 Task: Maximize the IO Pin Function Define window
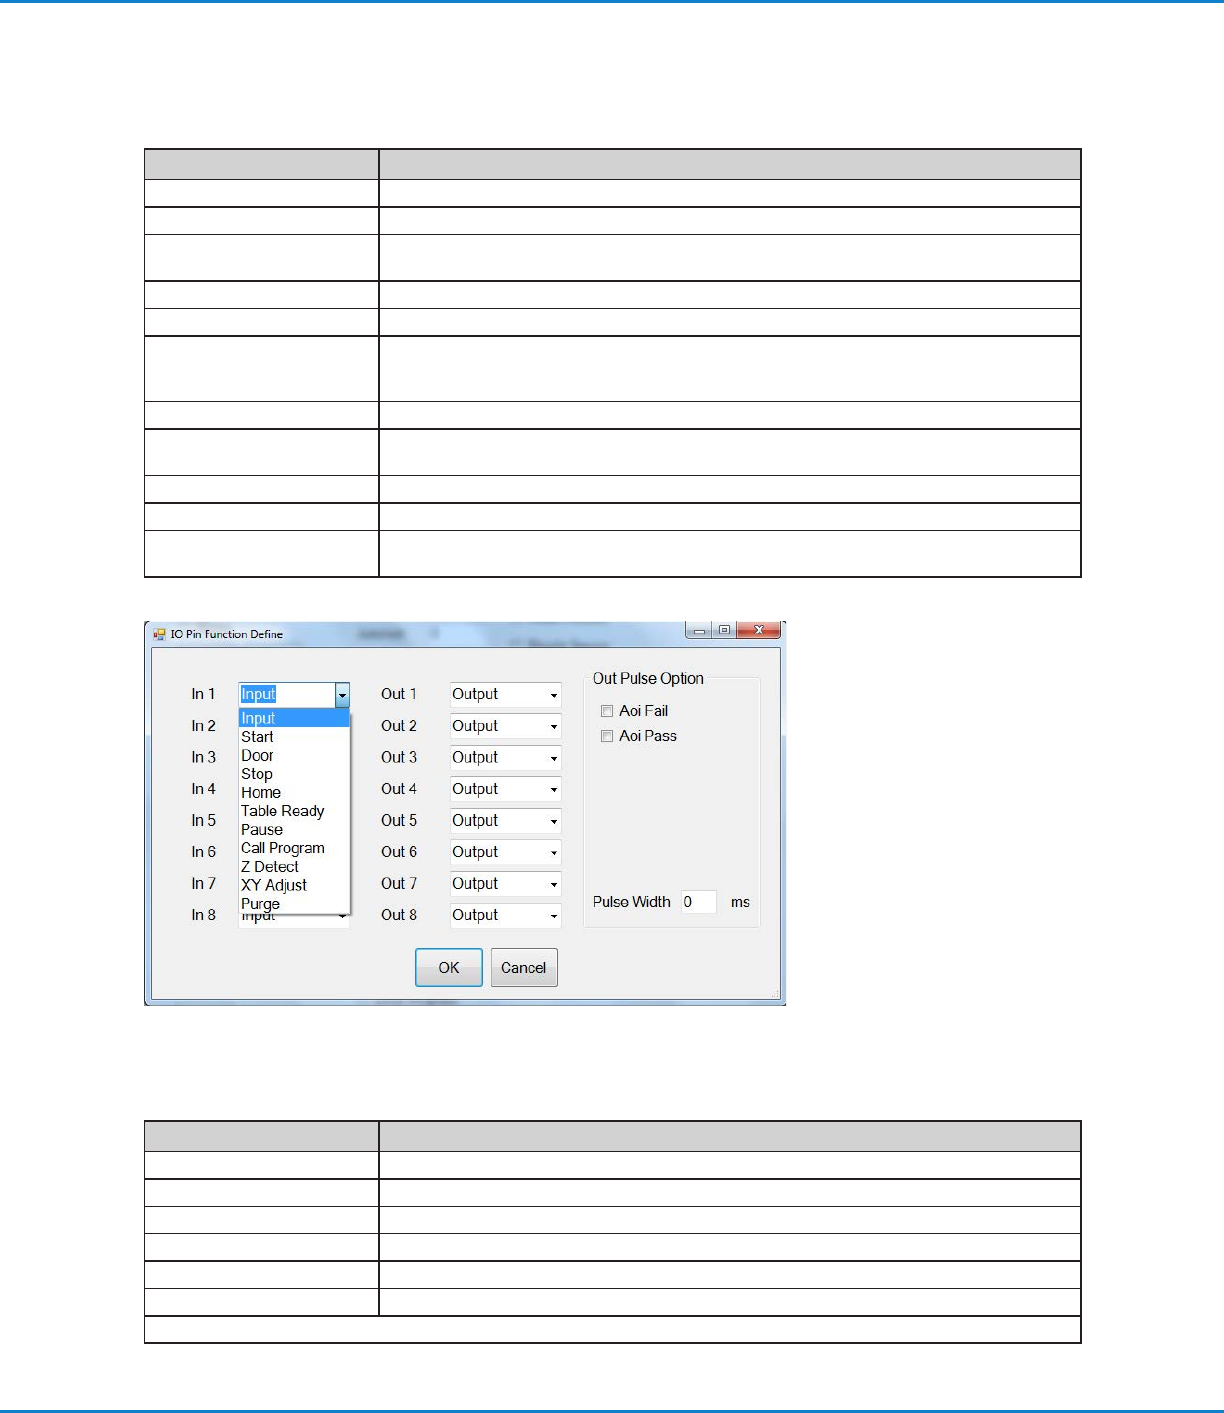coord(724,630)
